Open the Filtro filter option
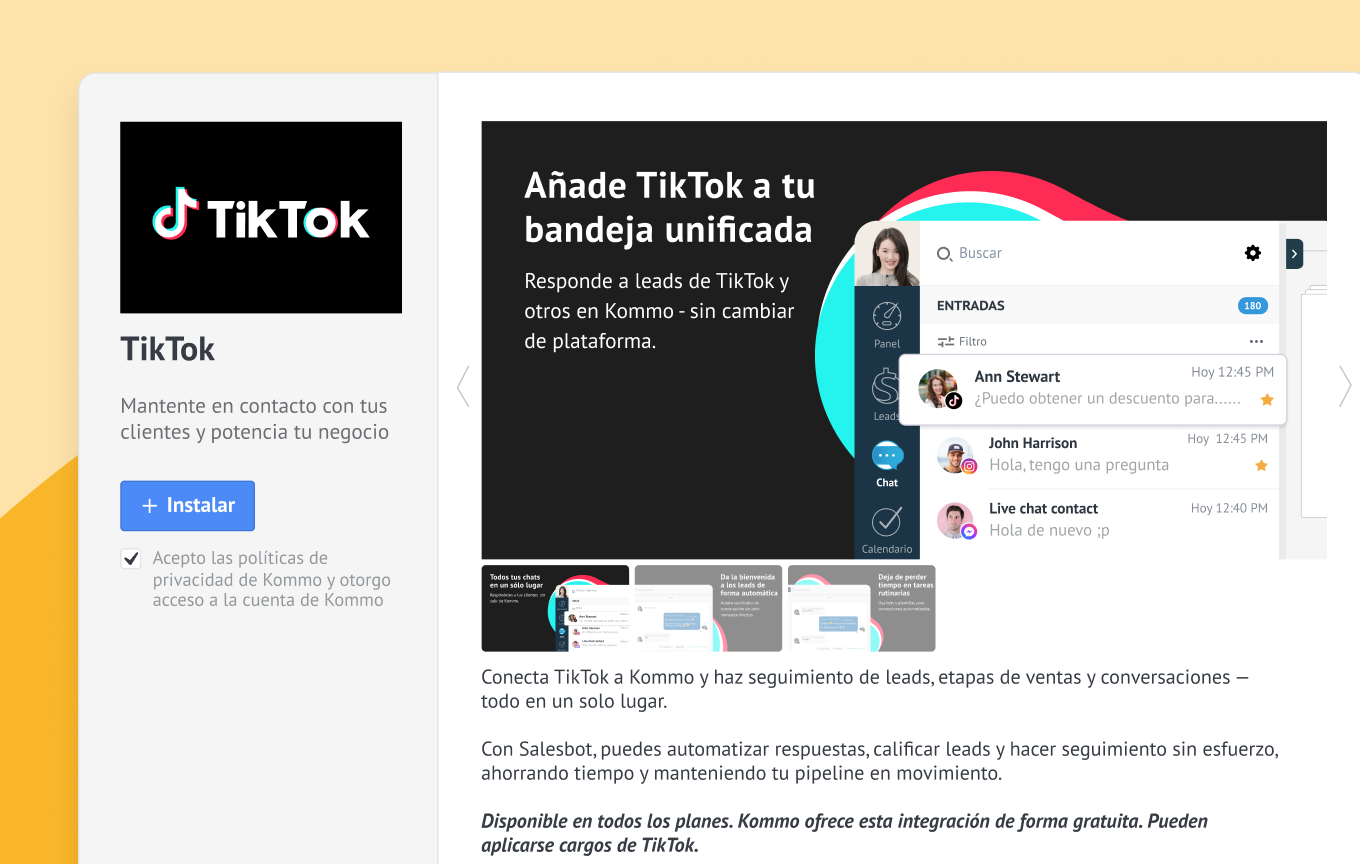 click(962, 342)
